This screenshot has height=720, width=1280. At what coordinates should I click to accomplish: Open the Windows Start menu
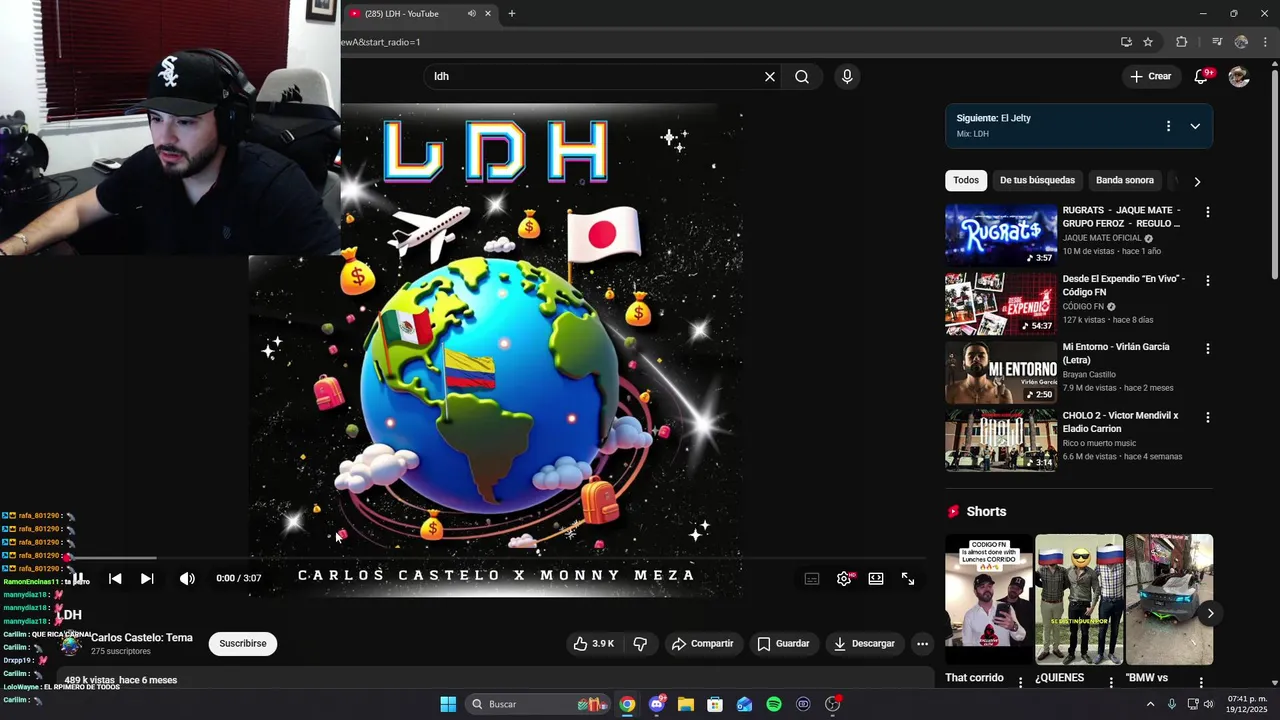tap(448, 704)
